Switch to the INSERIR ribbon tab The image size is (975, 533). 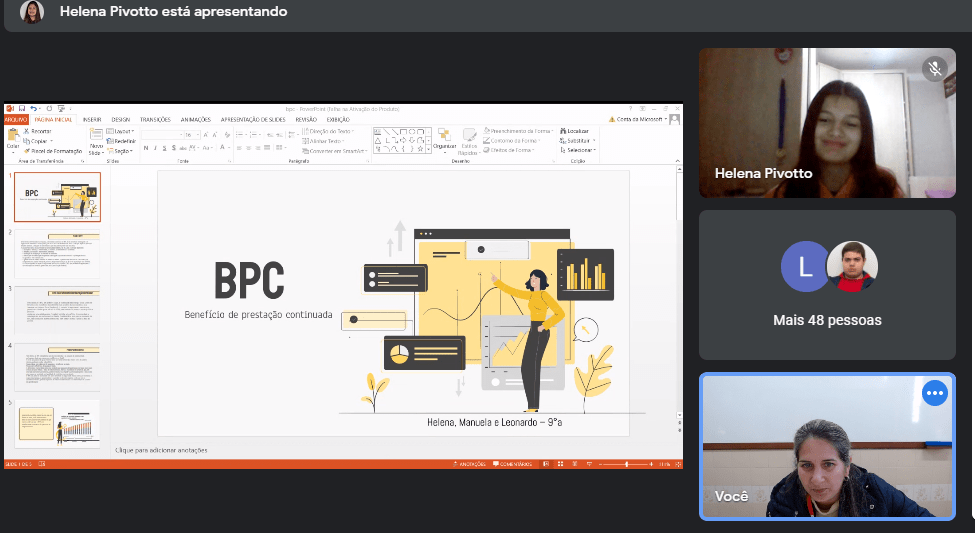point(92,119)
